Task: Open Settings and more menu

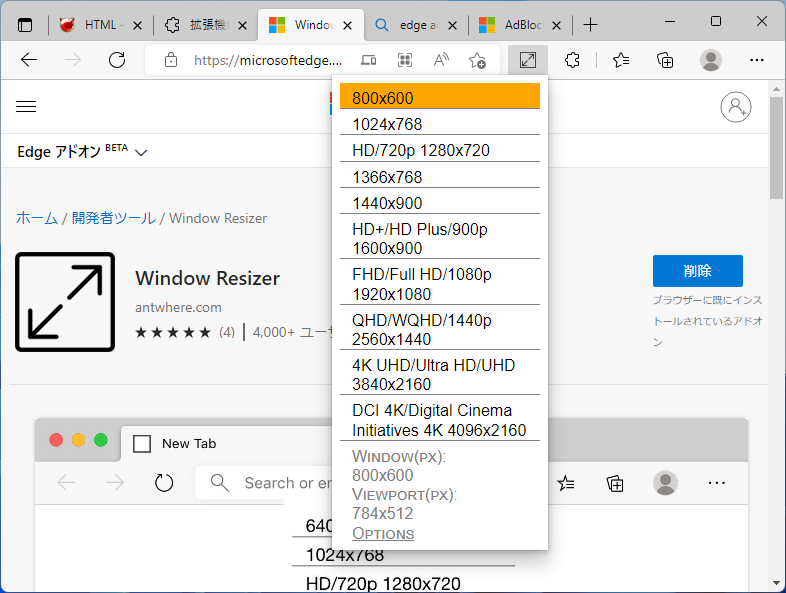Action: (x=756, y=60)
